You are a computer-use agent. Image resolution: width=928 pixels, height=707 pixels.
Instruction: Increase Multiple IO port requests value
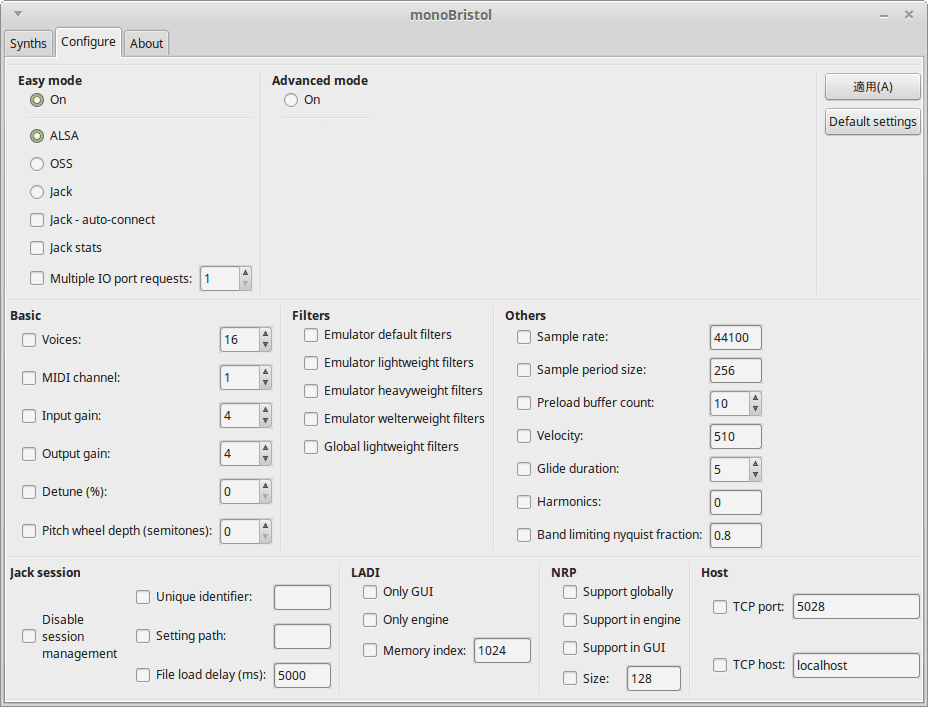pos(245,273)
